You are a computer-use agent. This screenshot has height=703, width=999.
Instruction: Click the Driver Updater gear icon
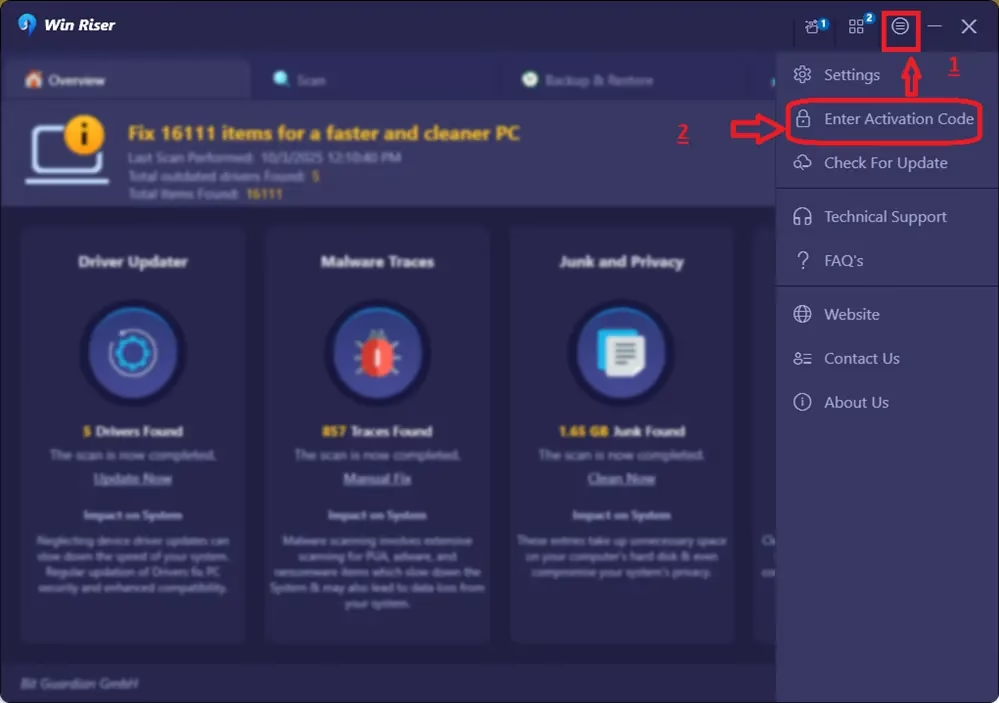pos(133,352)
